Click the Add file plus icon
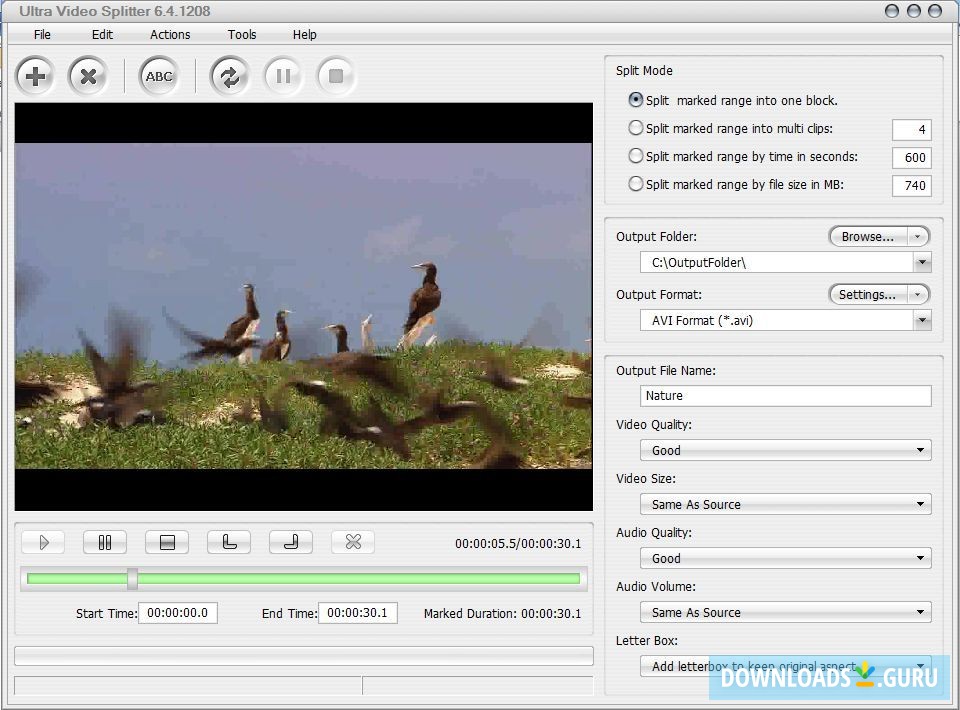The image size is (960, 710). point(36,76)
